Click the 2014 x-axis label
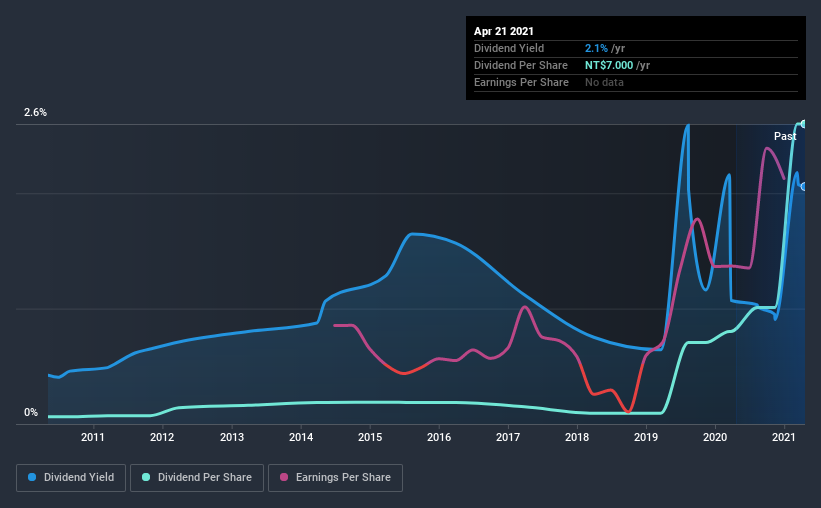The width and height of the screenshot is (821, 508). (x=301, y=437)
